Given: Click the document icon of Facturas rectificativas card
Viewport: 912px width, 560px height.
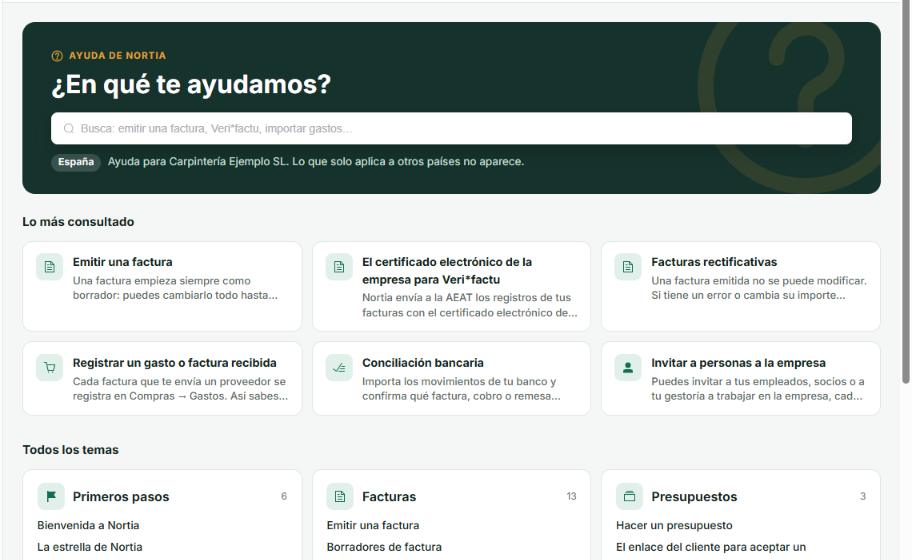Looking at the screenshot, I should 628,267.
